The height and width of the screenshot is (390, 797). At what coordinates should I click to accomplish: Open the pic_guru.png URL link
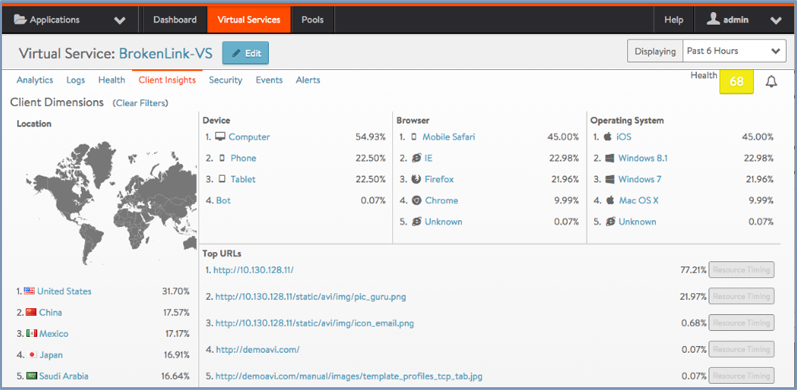311,296
